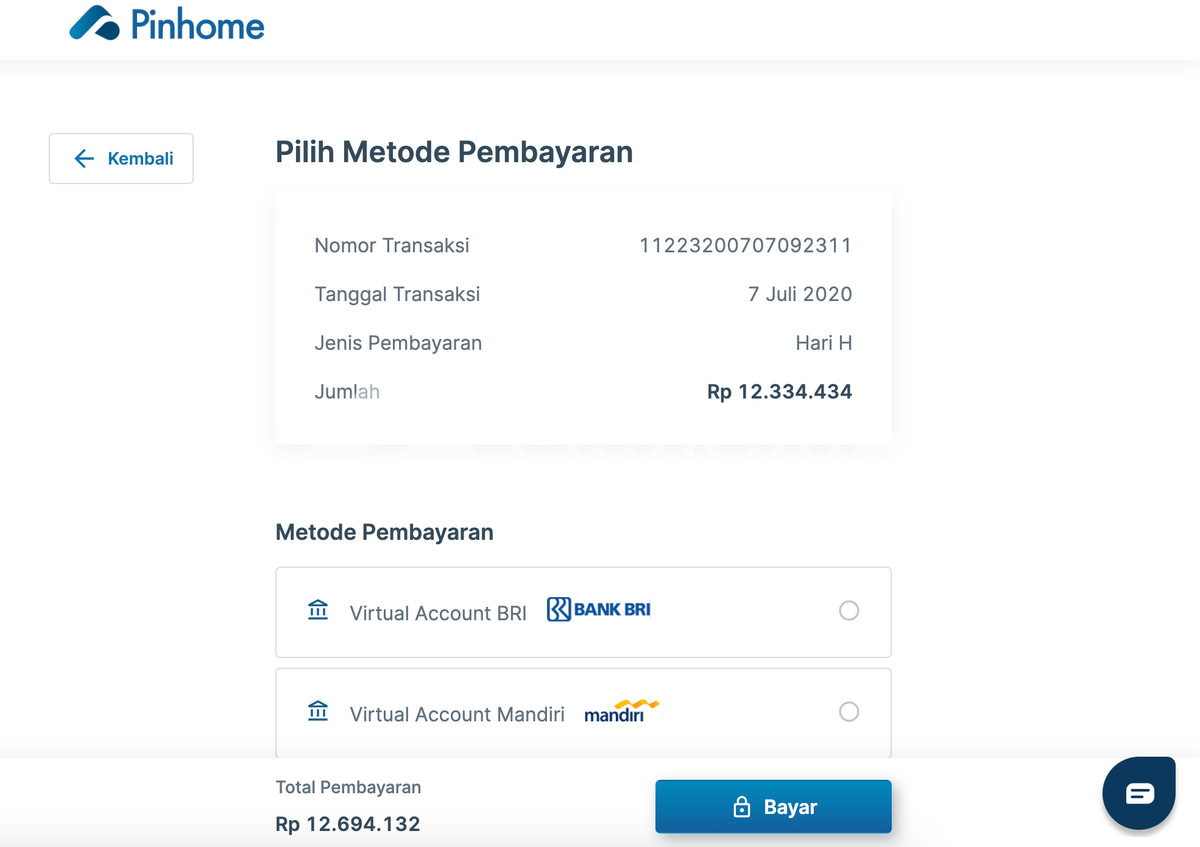Click the transaction date 7 Juli 2020
The image size is (1200, 847).
800,294
